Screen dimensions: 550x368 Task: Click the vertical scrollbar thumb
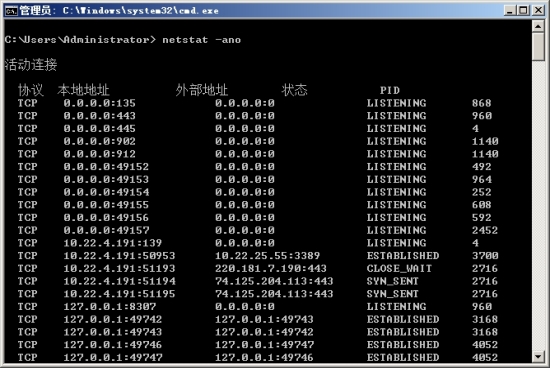tap(538, 47)
